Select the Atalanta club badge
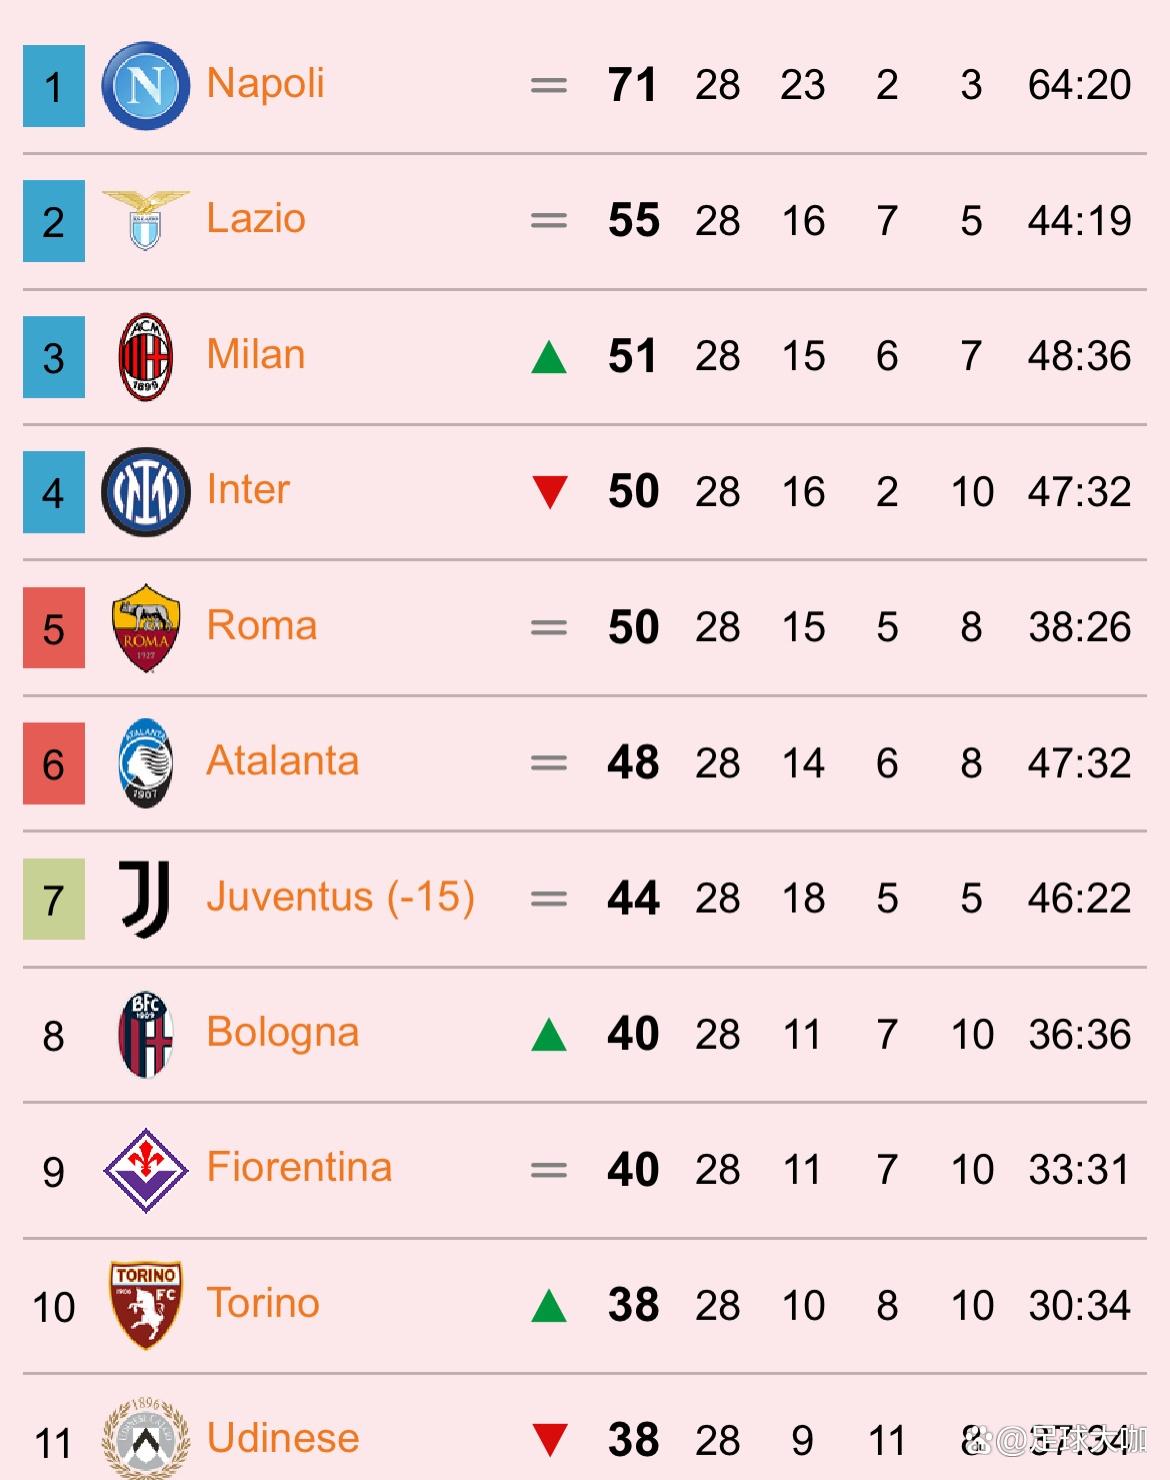Viewport: 1170px width, 1480px height. (x=146, y=763)
